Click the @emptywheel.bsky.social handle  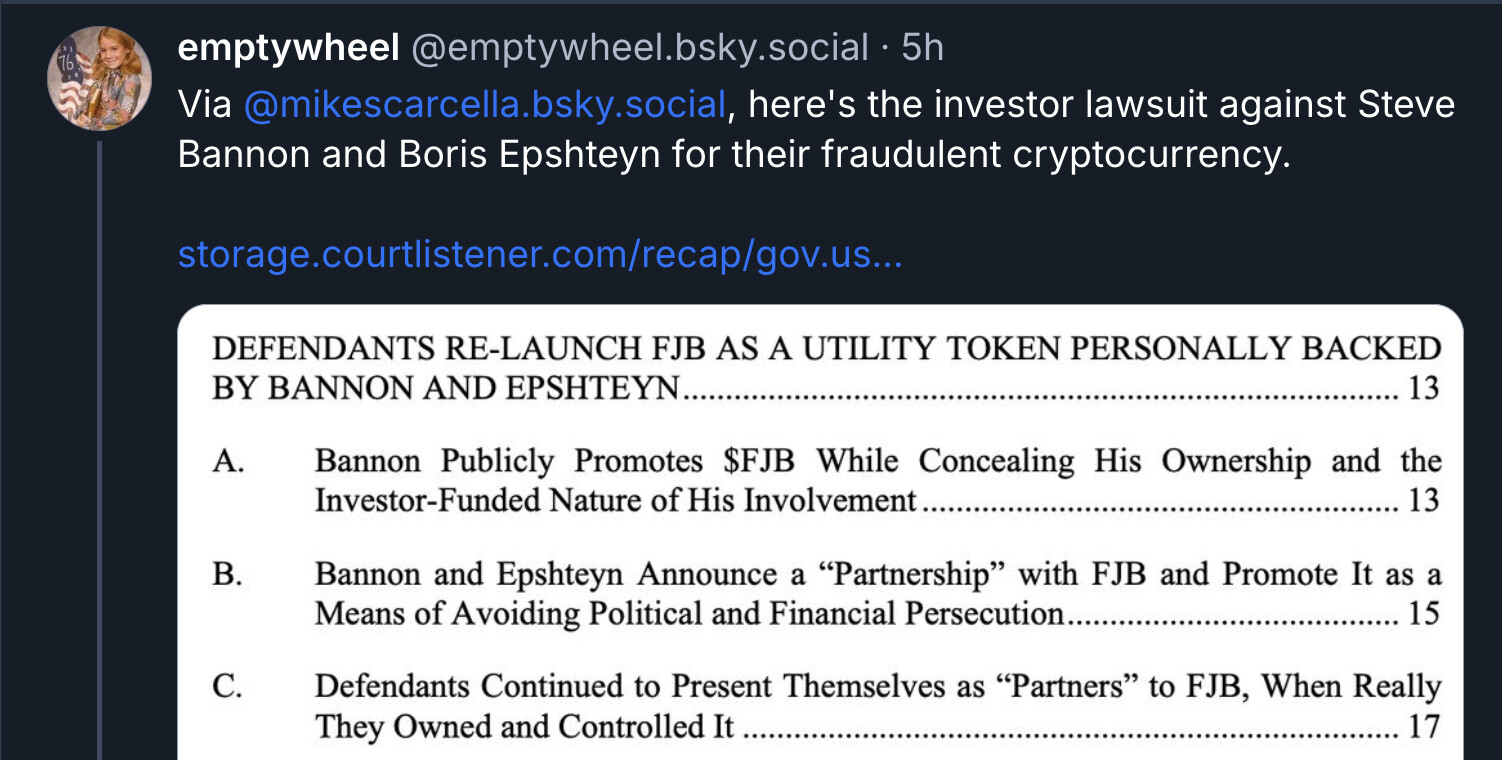[x=640, y=47]
